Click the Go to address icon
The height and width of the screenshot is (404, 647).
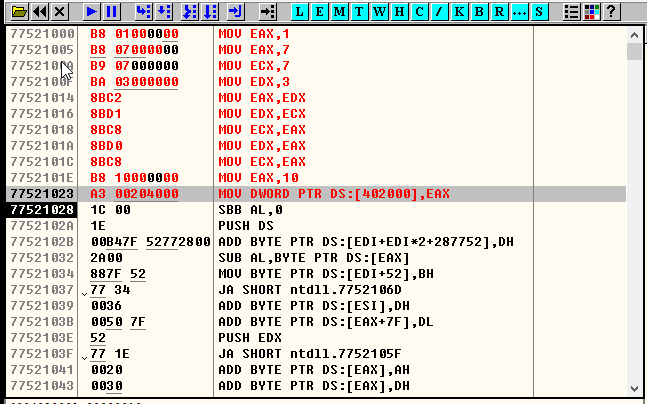pyautogui.click(x=267, y=12)
